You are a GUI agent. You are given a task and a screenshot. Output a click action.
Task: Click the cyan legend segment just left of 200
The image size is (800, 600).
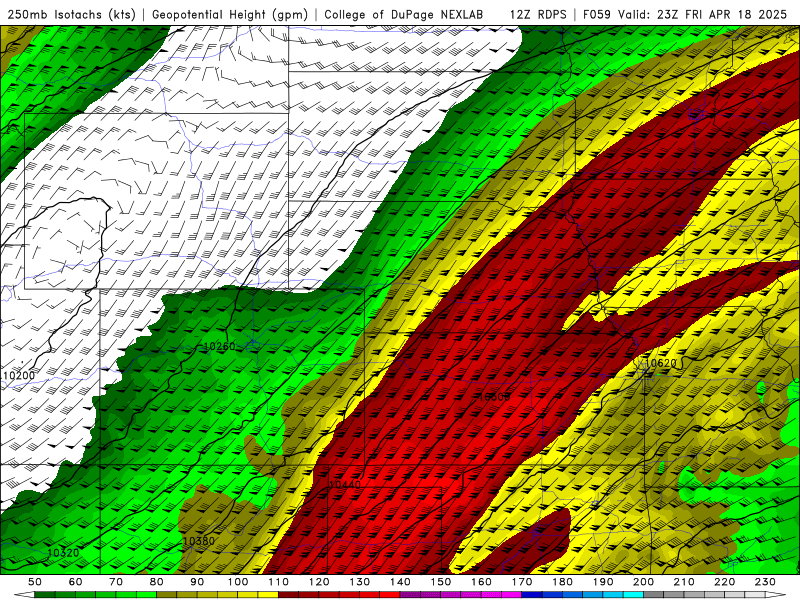[x=633, y=595]
